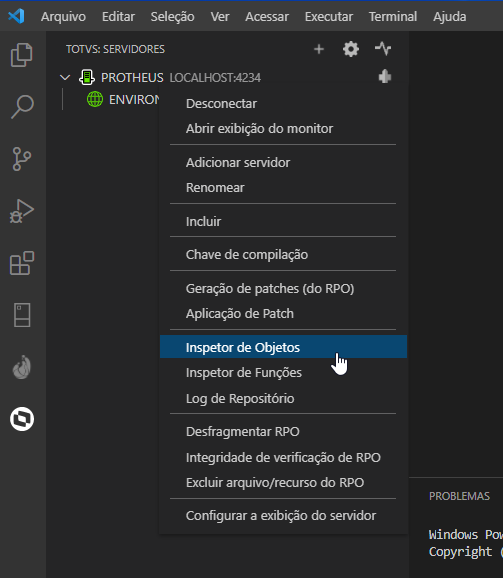Collapse the PROTHEUS server tree node
The image size is (503, 578).
[65, 78]
